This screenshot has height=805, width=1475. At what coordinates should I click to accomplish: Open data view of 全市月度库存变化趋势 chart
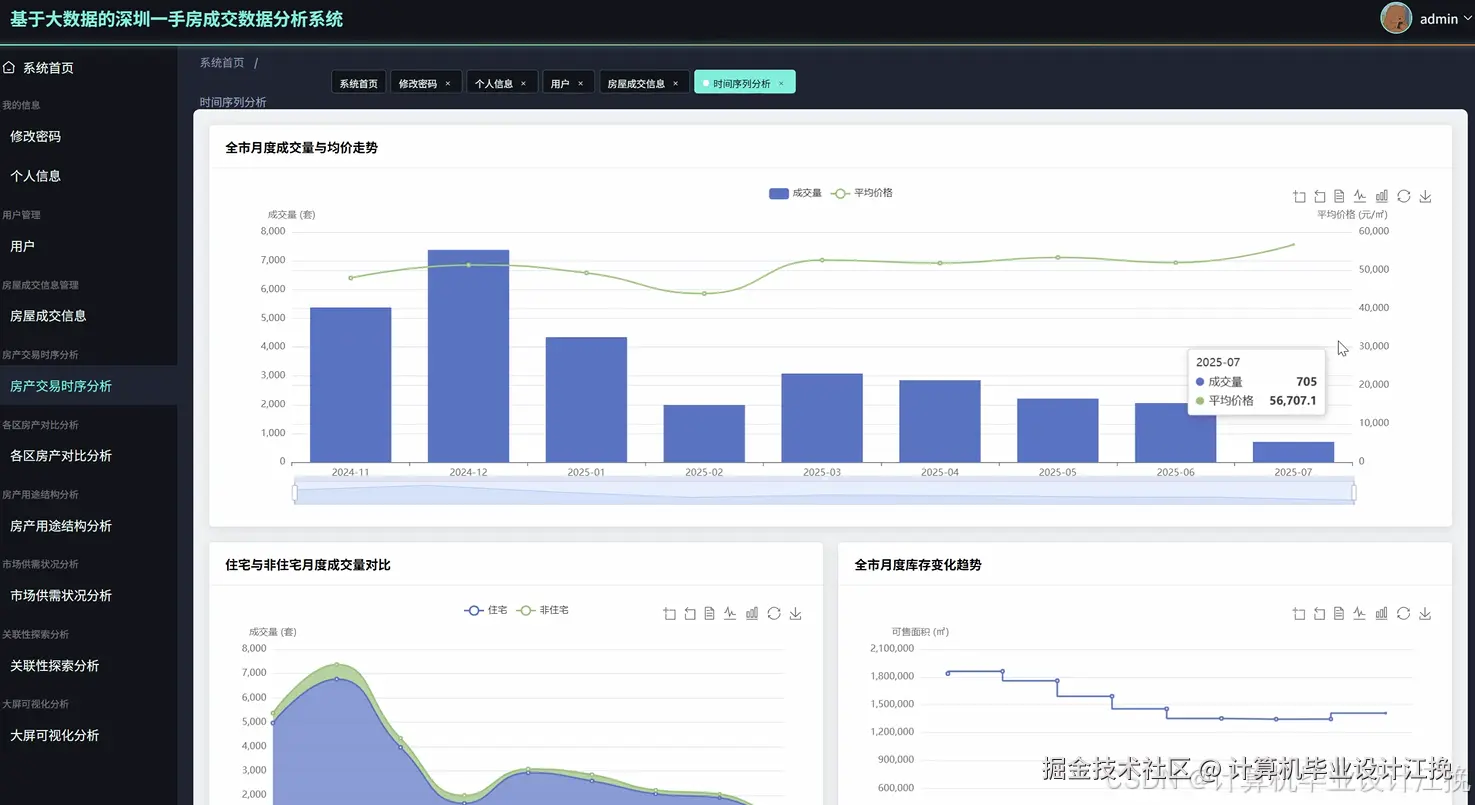(x=1339, y=614)
